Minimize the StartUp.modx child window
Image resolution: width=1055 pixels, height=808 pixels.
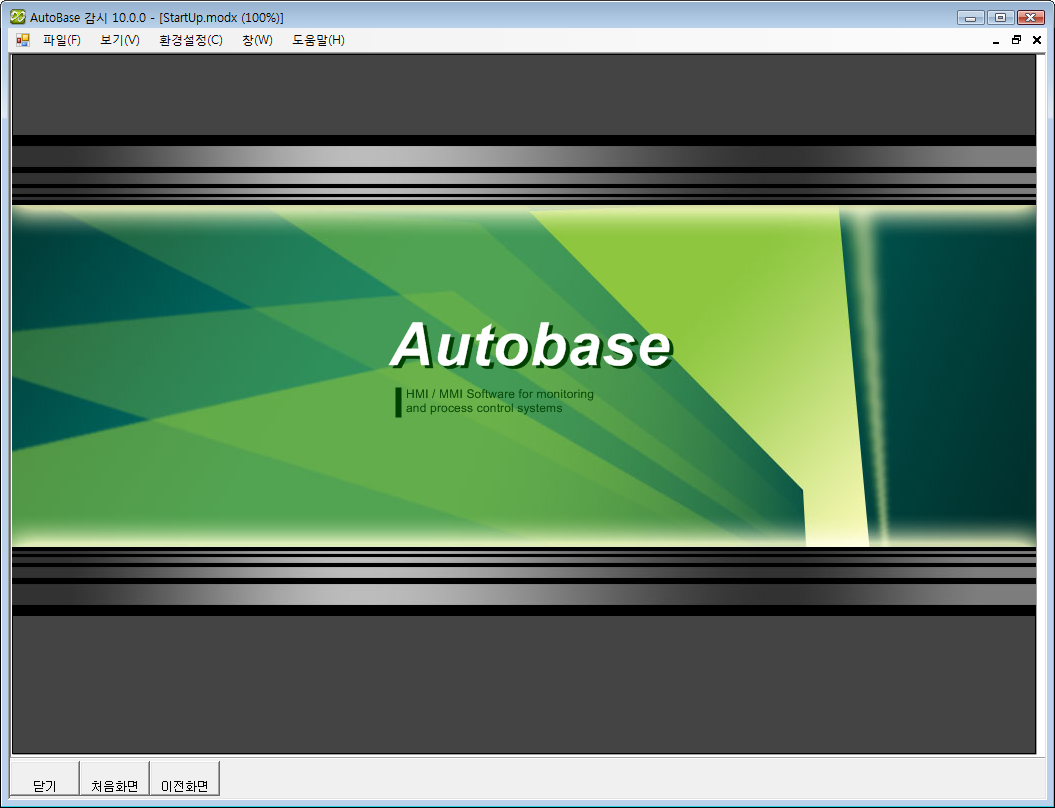pyautogui.click(x=996, y=40)
